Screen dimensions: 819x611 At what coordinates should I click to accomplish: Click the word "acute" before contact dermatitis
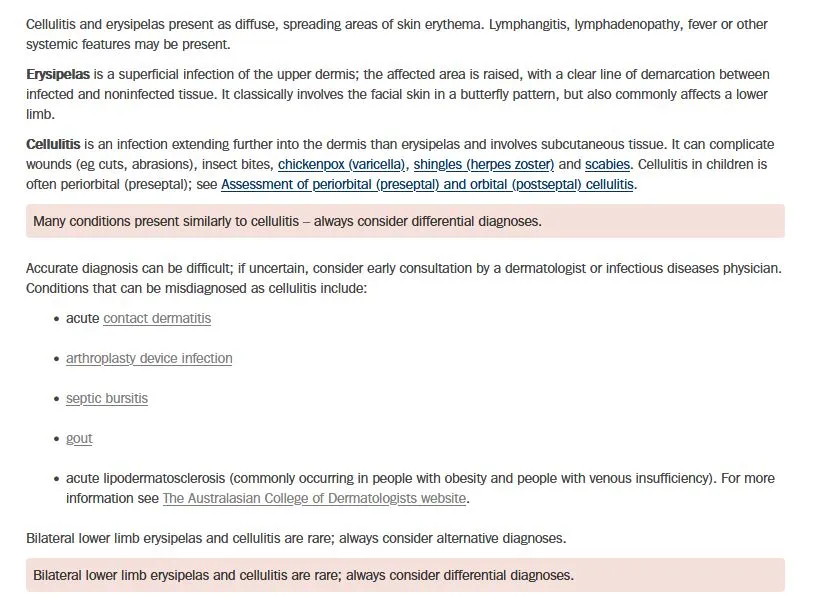point(83,318)
